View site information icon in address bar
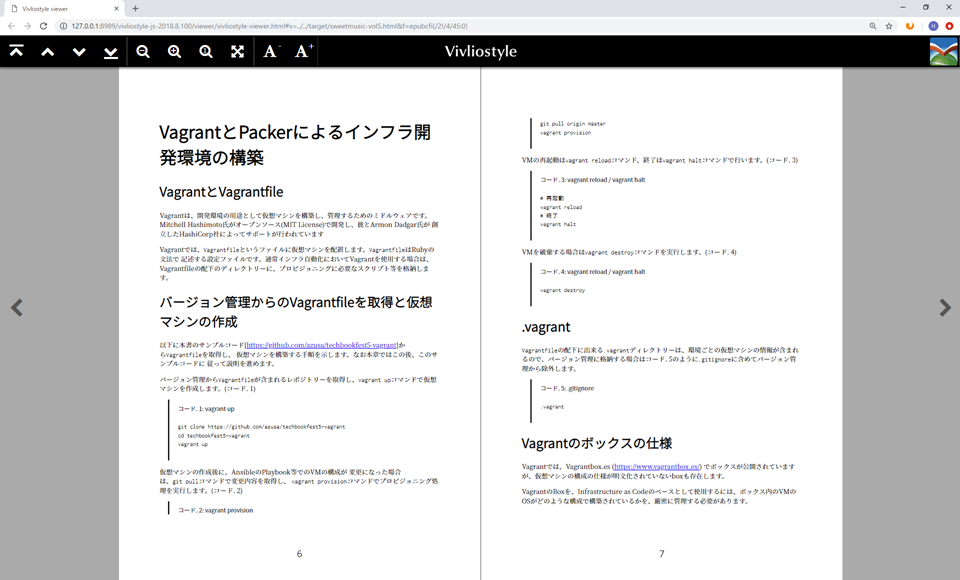Screen dimensions: 960x580 coord(63,26)
